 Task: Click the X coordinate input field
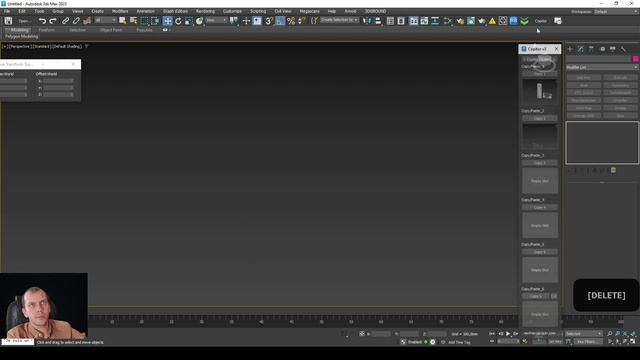click(x=381, y=334)
